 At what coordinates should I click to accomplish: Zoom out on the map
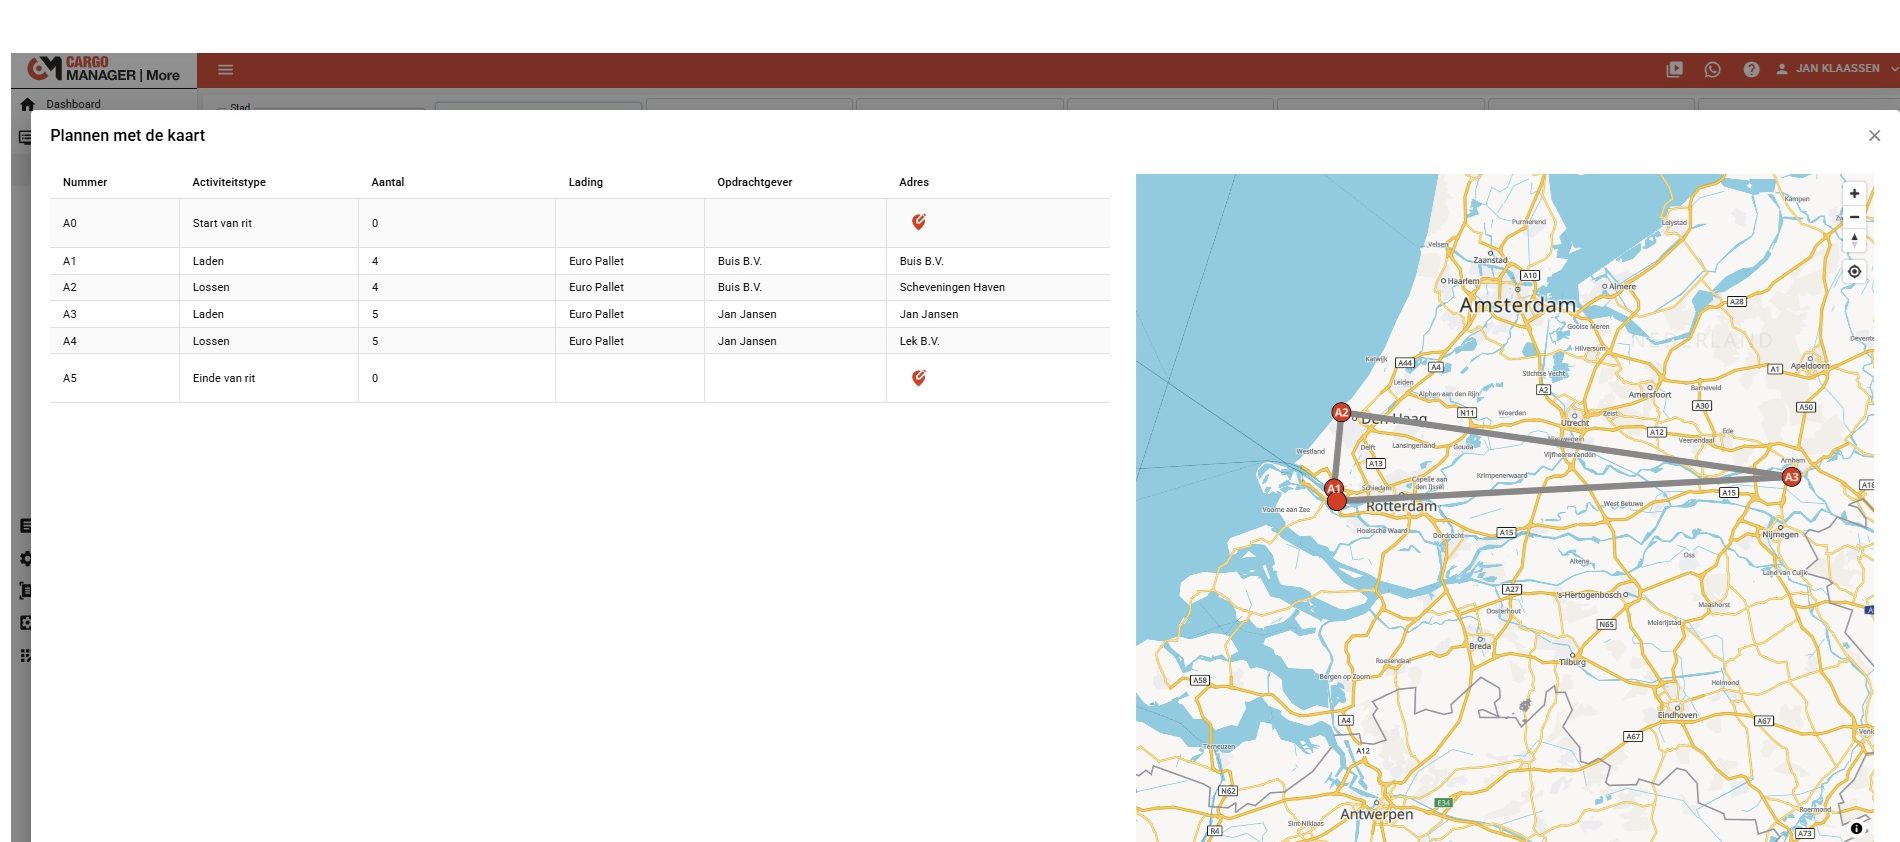tap(1854, 217)
